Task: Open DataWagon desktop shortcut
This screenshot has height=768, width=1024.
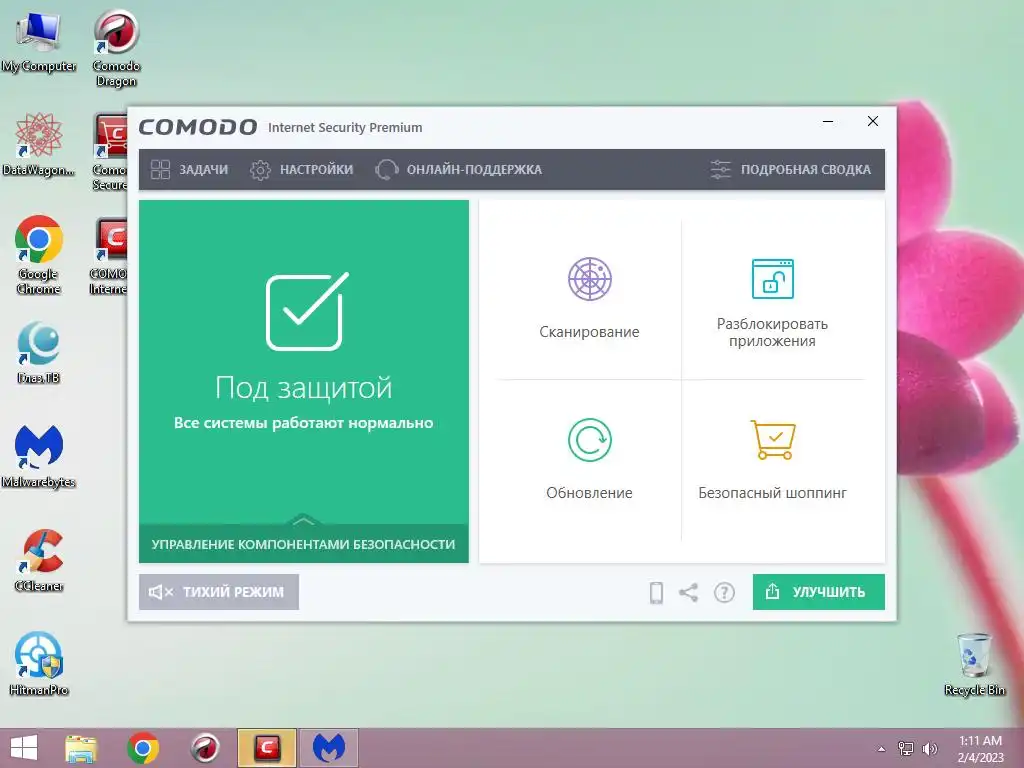Action: [x=39, y=144]
